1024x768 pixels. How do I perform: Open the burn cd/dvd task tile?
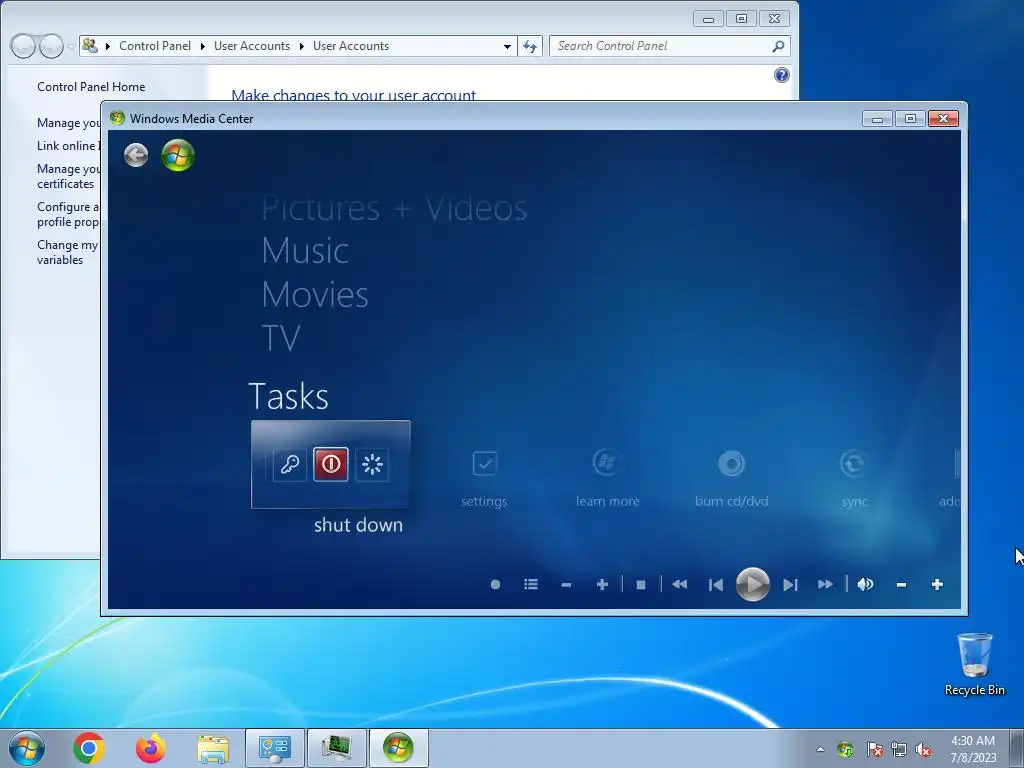(731, 478)
